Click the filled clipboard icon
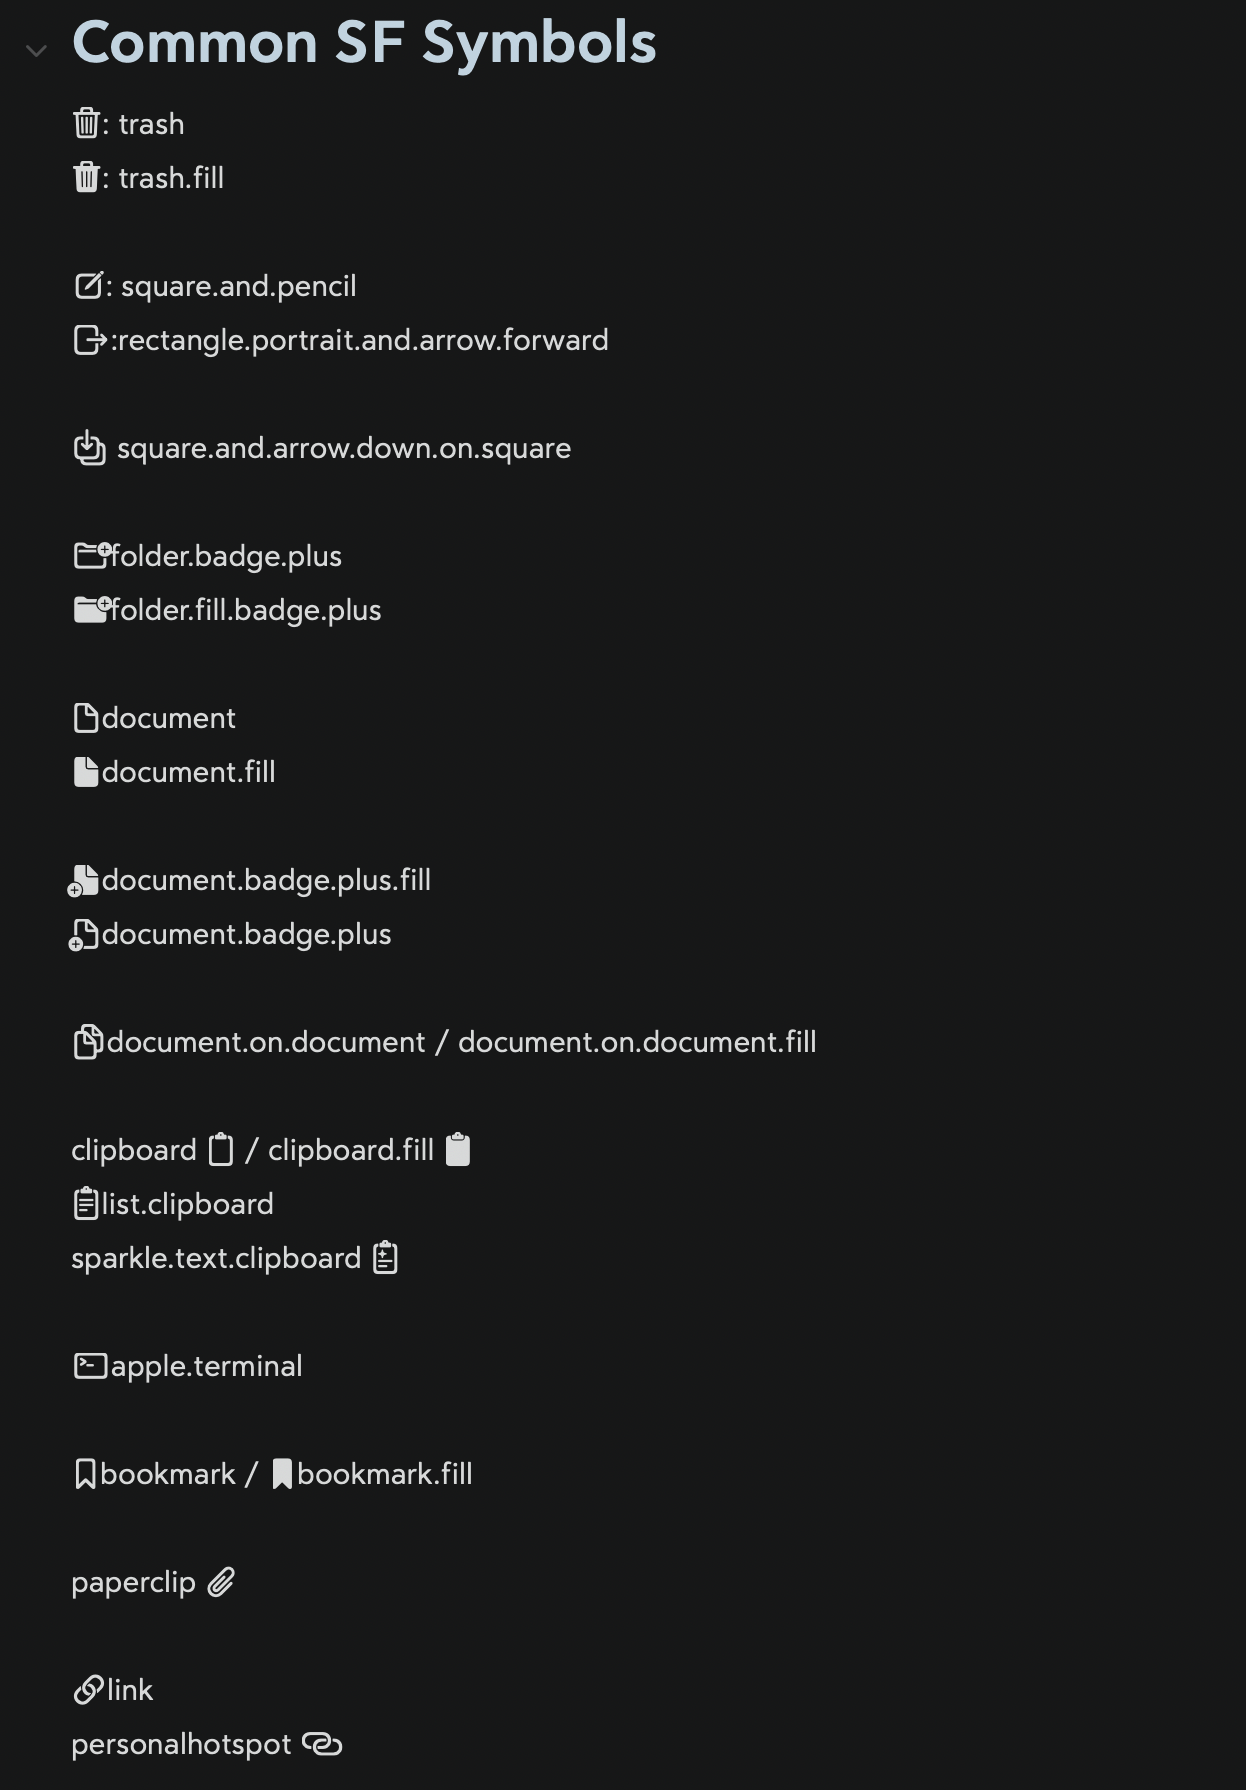This screenshot has width=1246, height=1790. 457,1149
